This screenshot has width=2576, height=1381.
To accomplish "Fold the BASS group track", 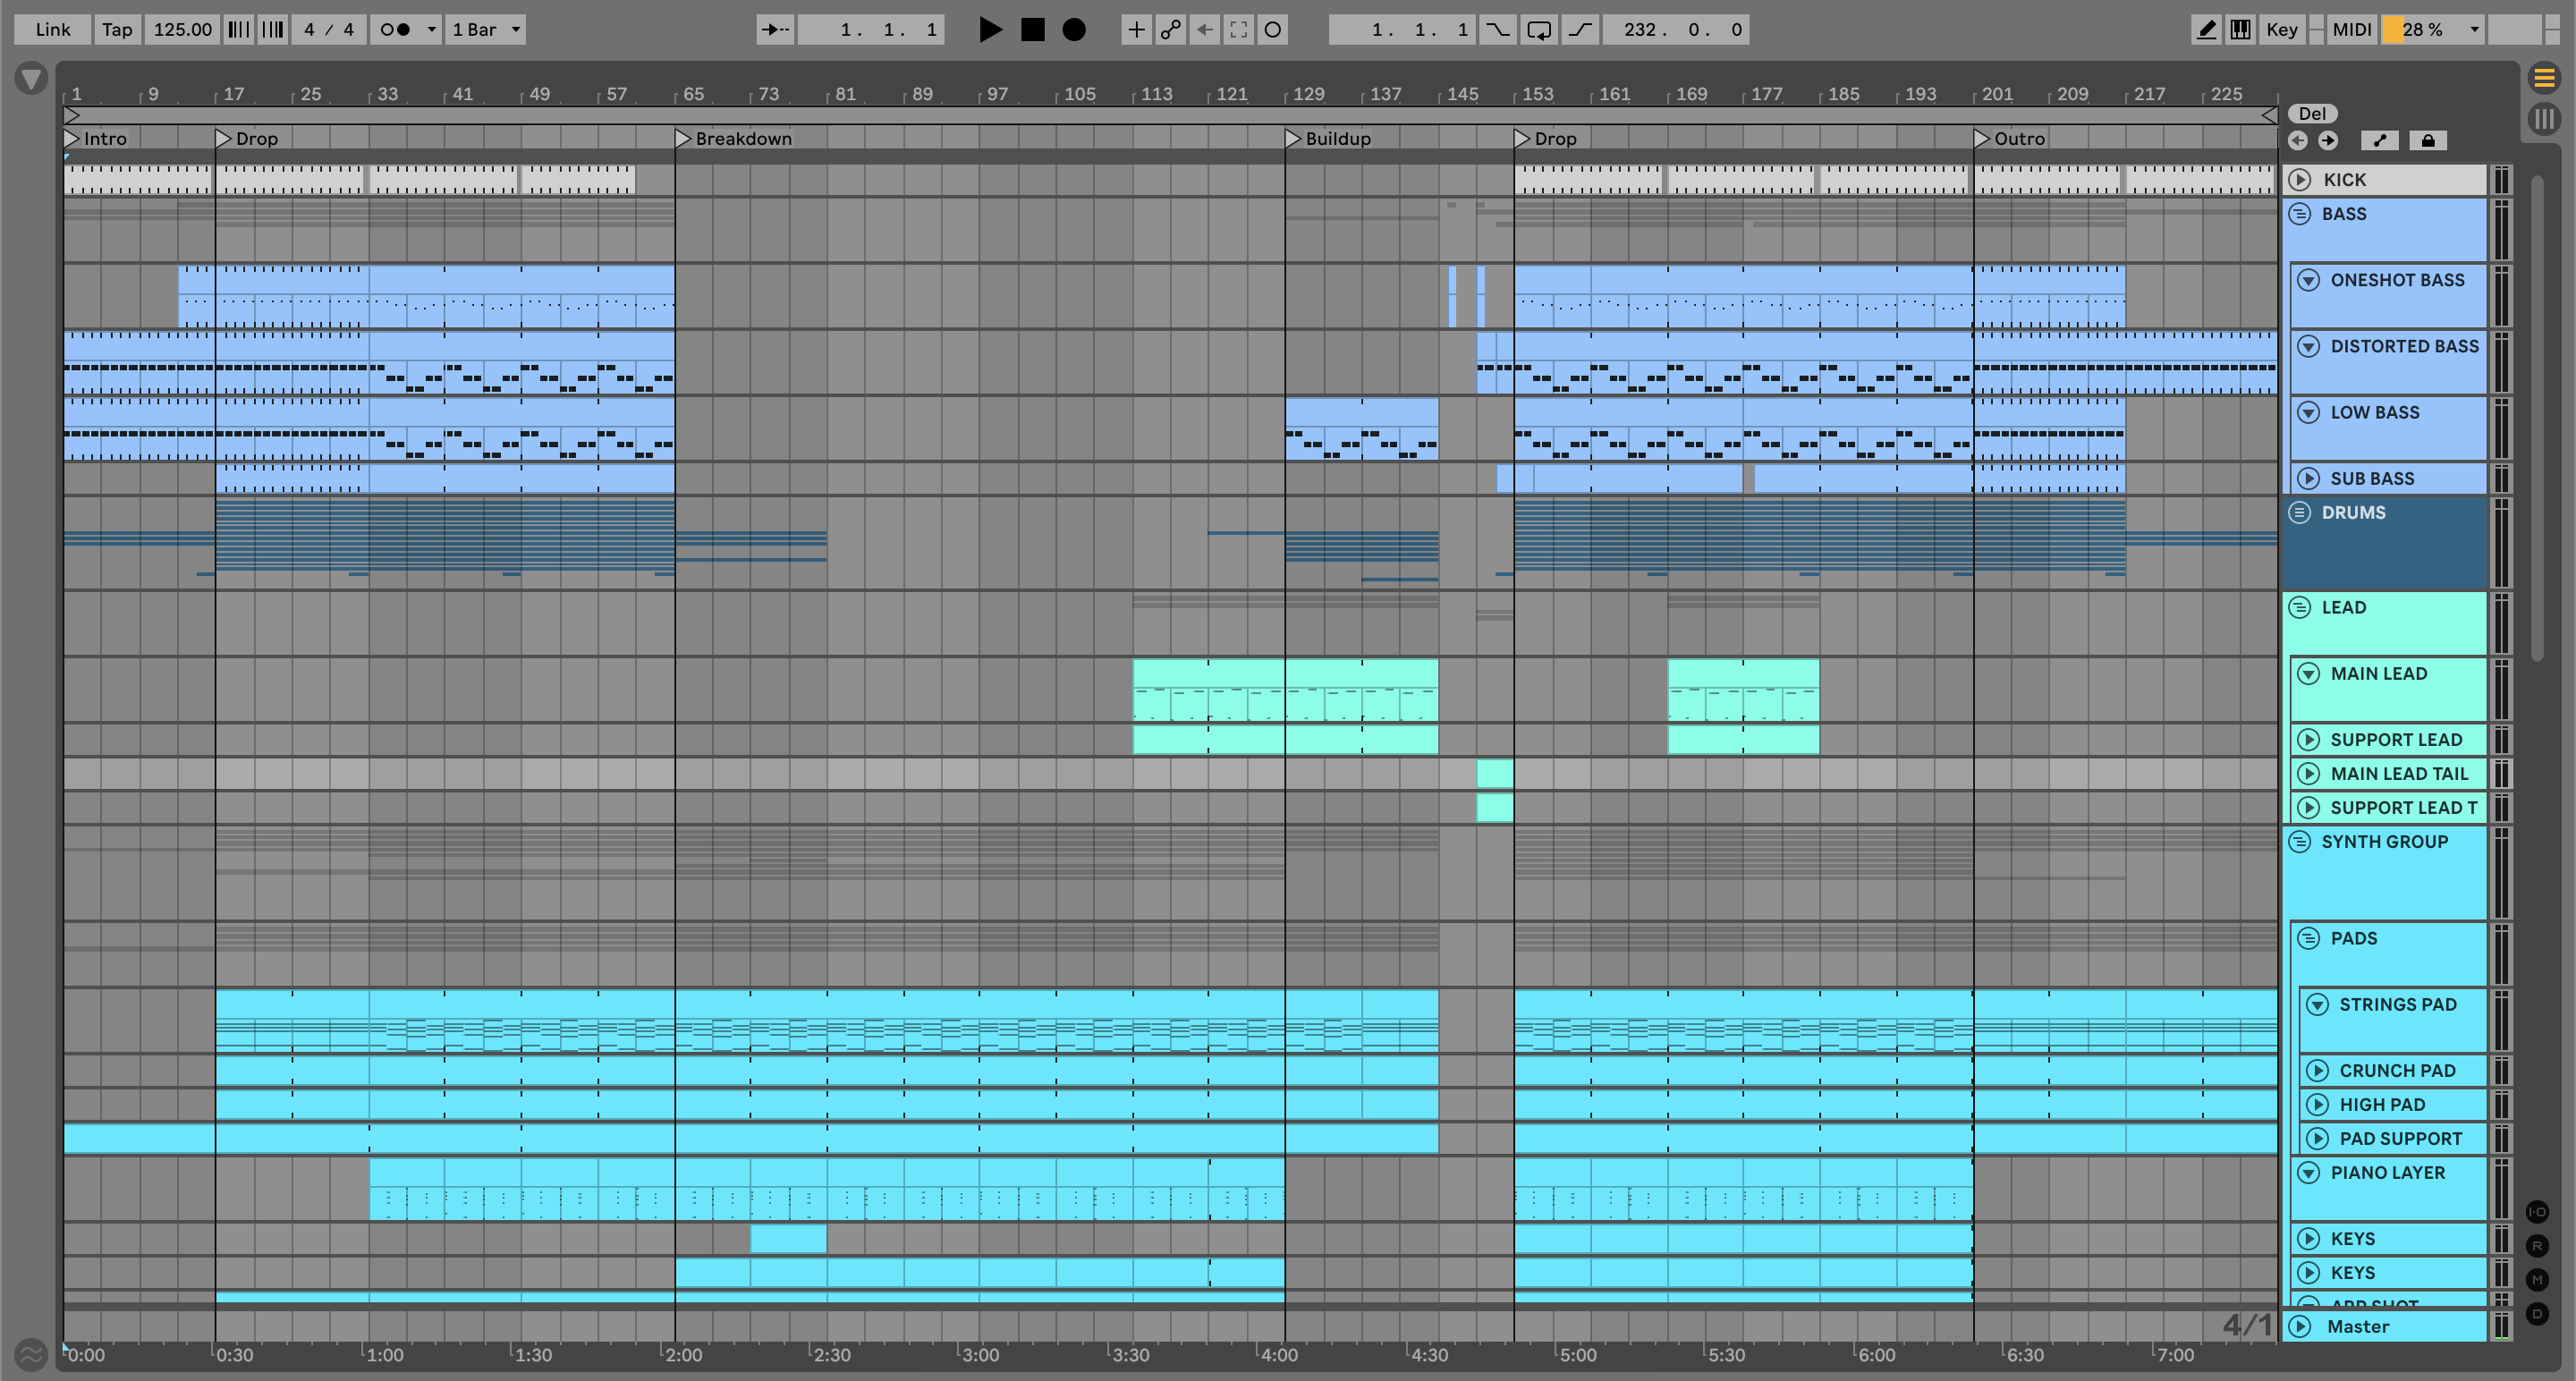I will 2299,214.
